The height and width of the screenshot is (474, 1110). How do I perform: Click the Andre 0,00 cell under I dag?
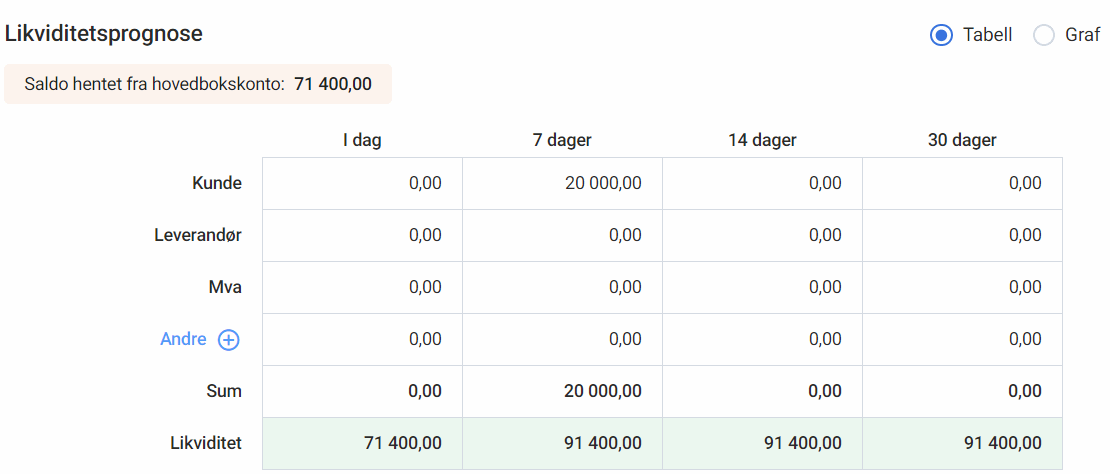point(362,340)
